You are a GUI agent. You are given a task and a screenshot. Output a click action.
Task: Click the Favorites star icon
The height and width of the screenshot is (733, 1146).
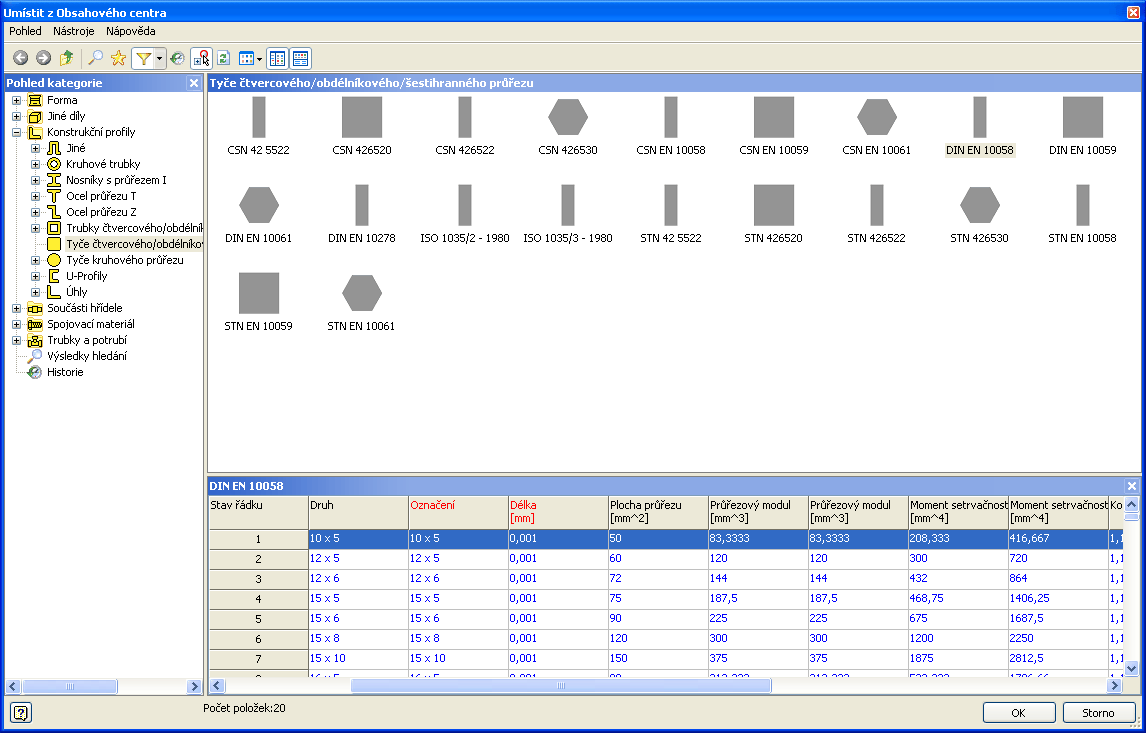118,59
